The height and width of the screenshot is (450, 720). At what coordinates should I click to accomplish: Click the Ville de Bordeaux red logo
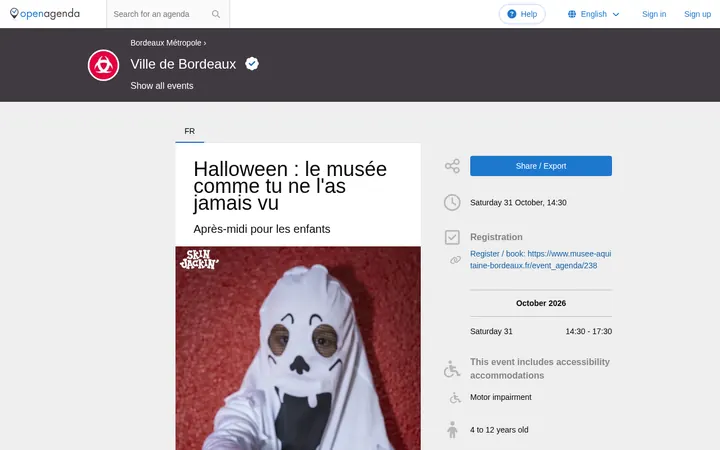(103, 65)
